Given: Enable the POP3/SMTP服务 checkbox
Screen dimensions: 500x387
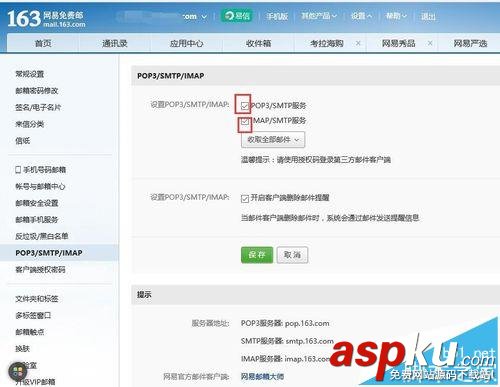Looking at the screenshot, I should click(x=245, y=106).
